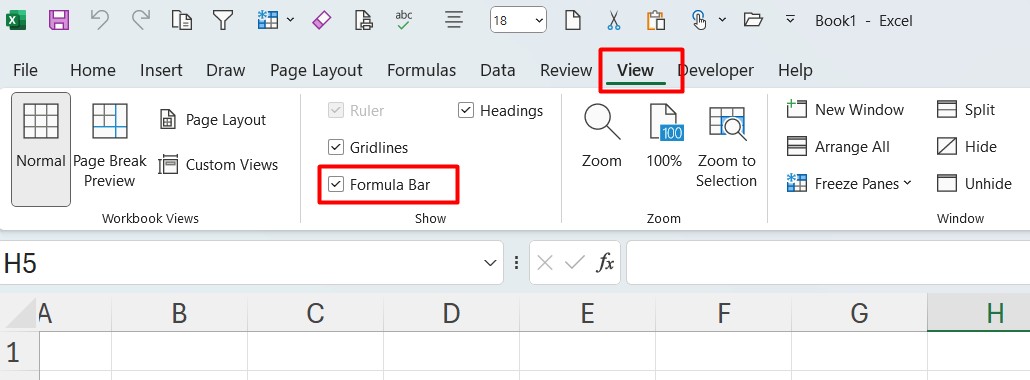Click the Open folder icon
1030x380 pixels.
tap(753, 20)
